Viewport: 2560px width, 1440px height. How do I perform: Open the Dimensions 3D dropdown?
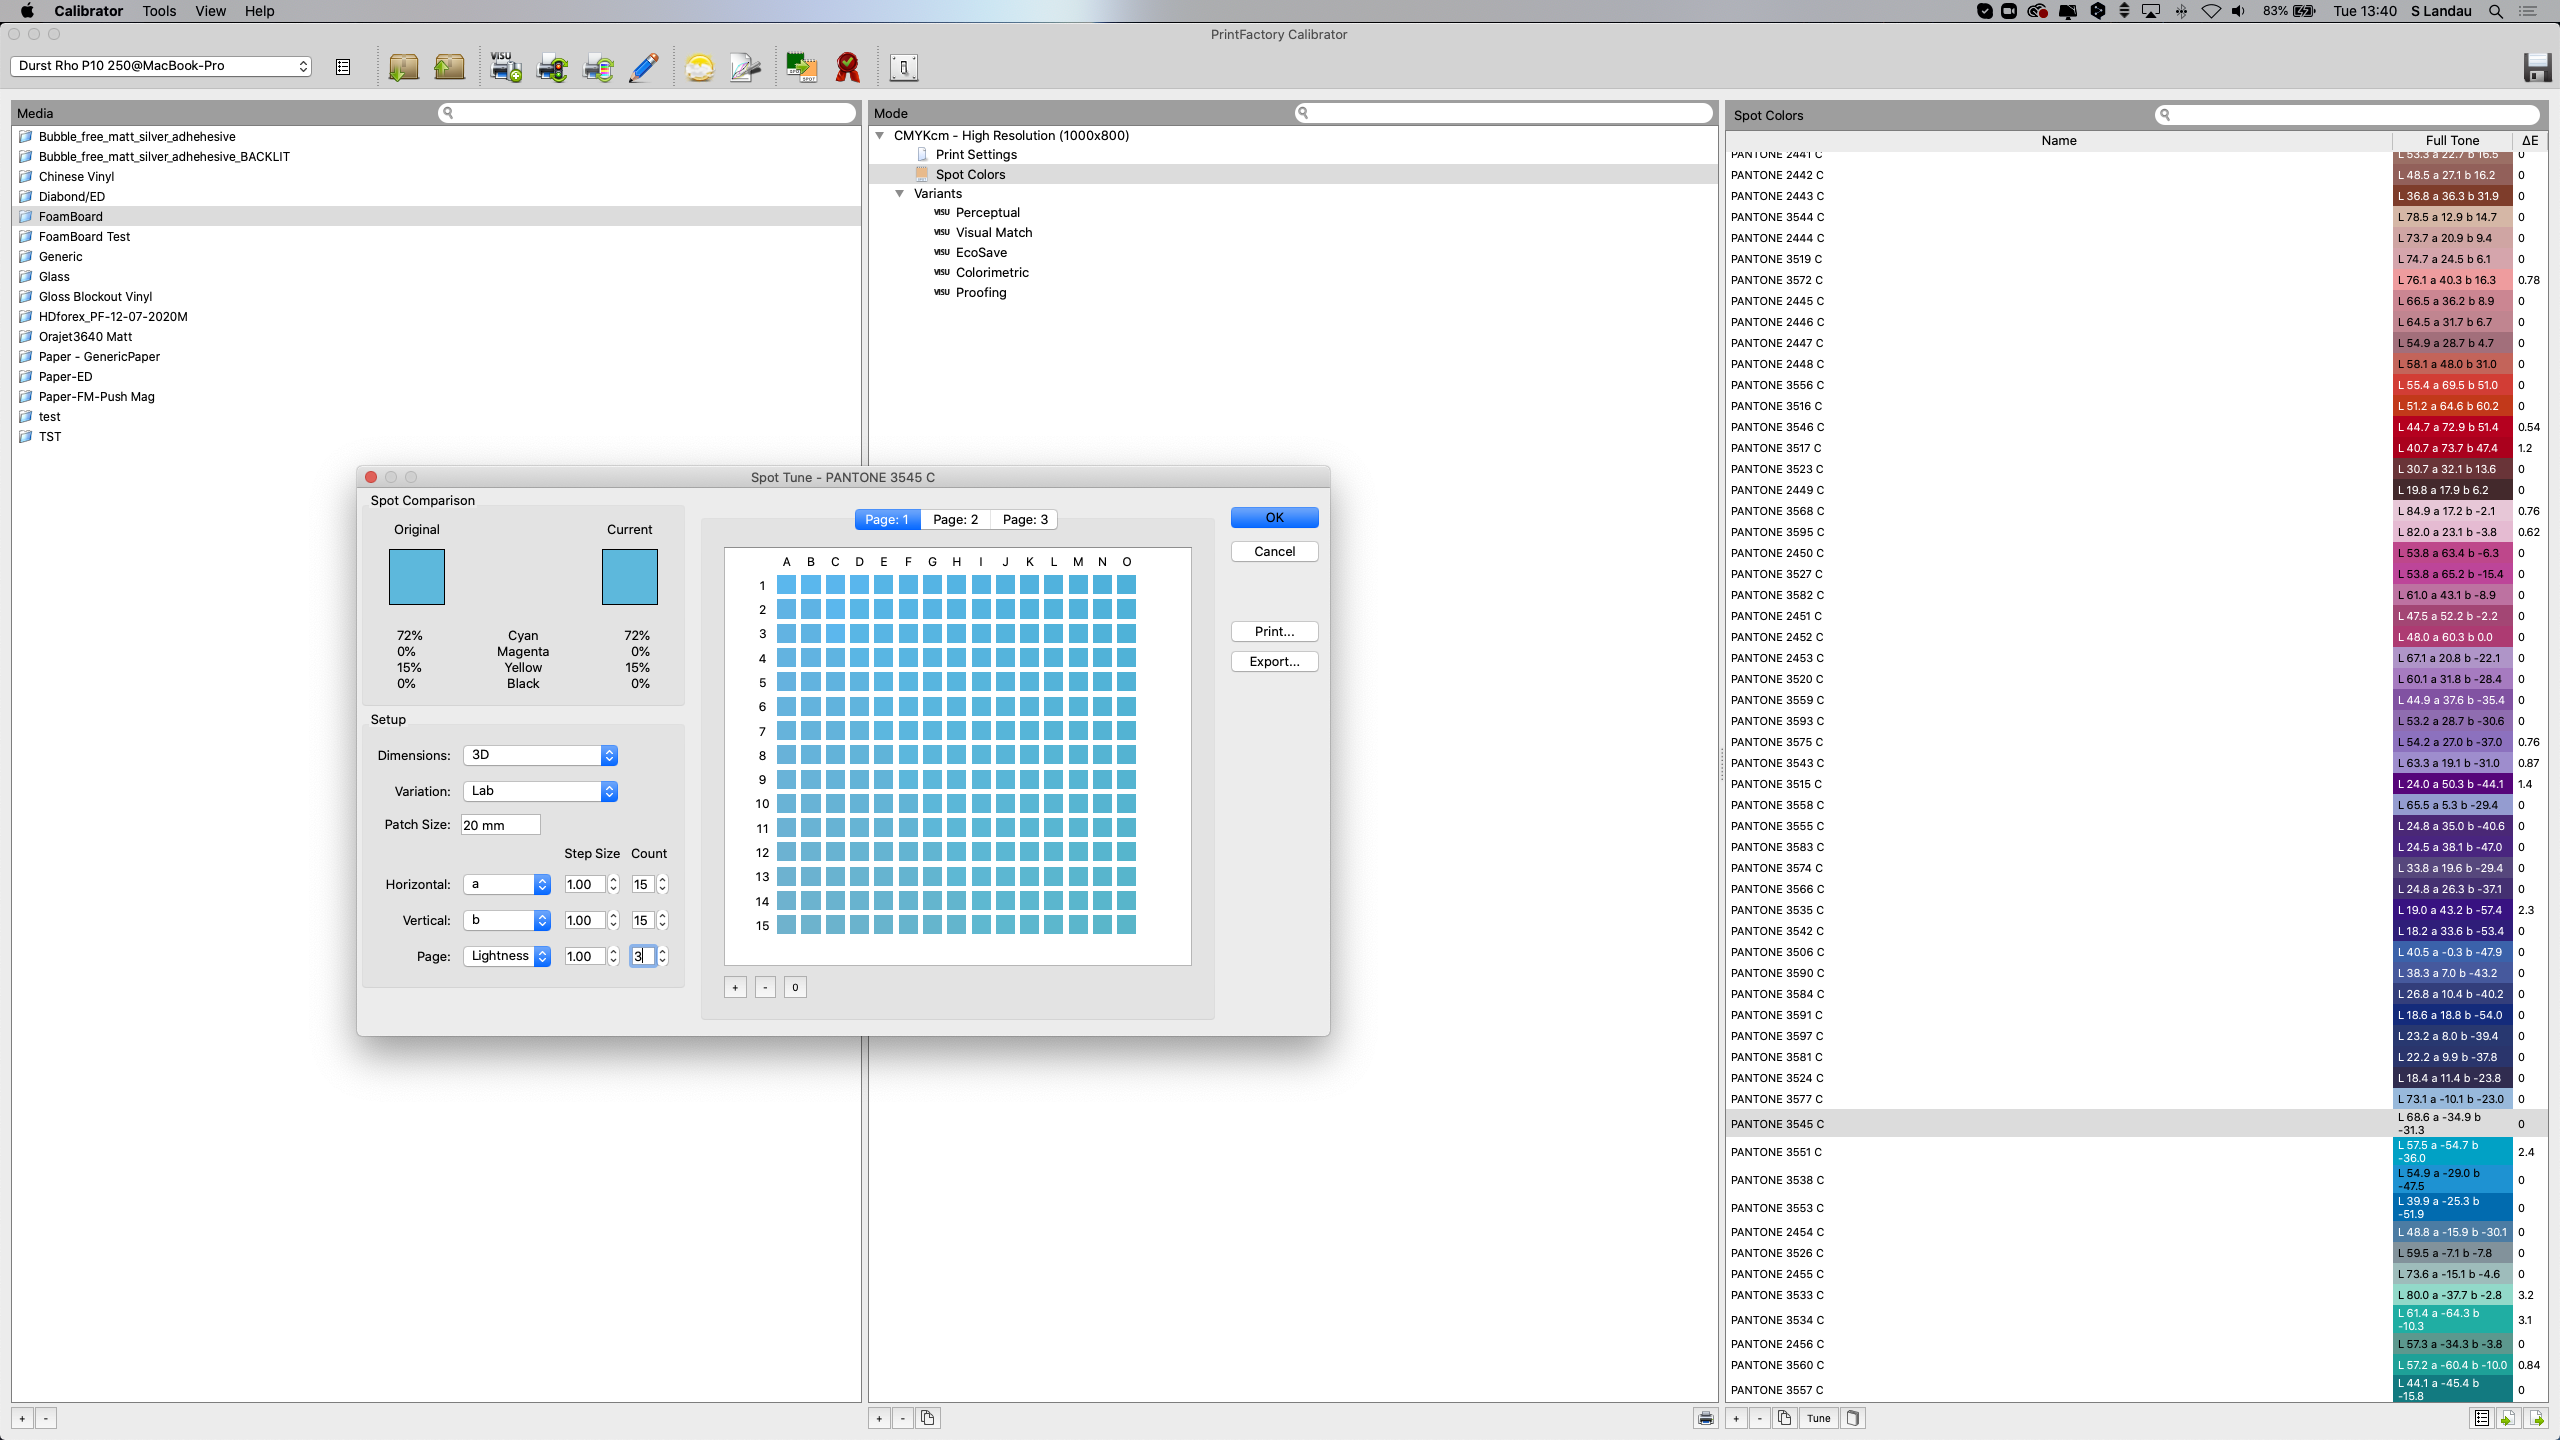(x=540, y=755)
